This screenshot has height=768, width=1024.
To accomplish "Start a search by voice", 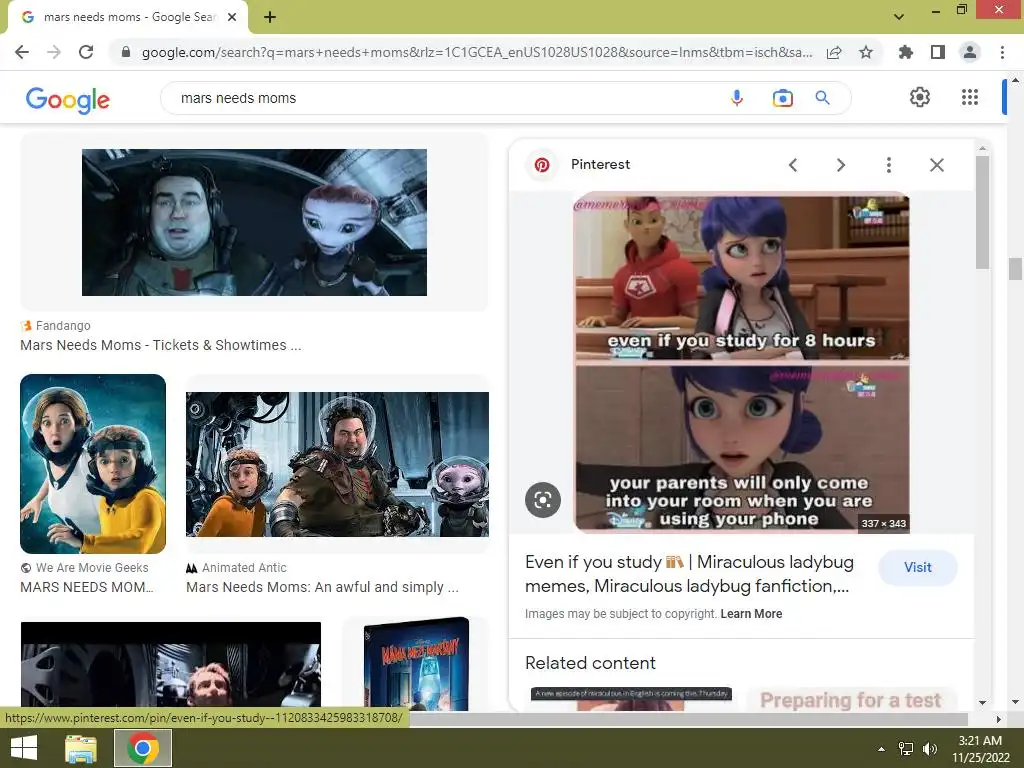I will click(x=737, y=98).
